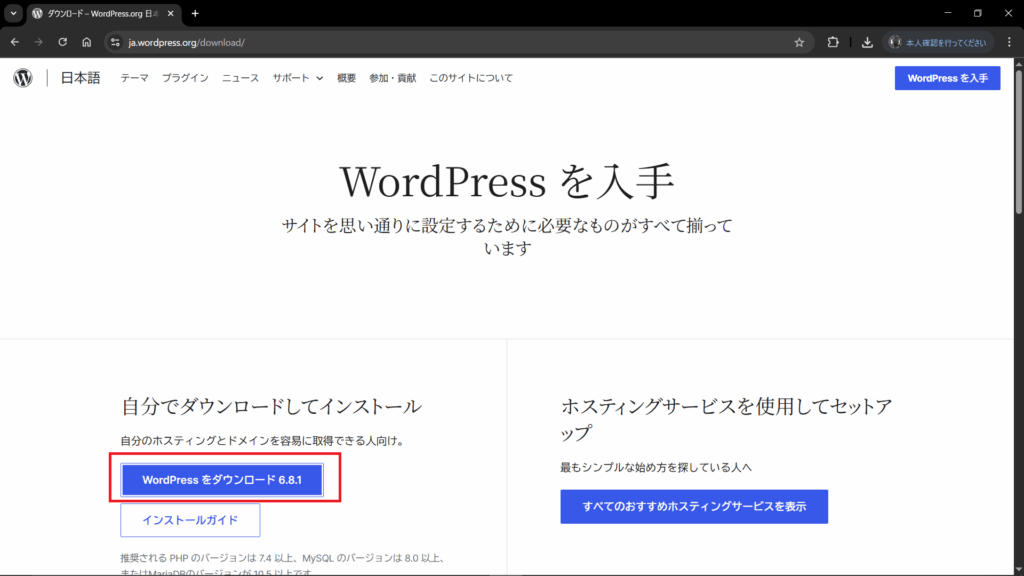
Task: View site information icon in address bar
Action: (116, 42)
